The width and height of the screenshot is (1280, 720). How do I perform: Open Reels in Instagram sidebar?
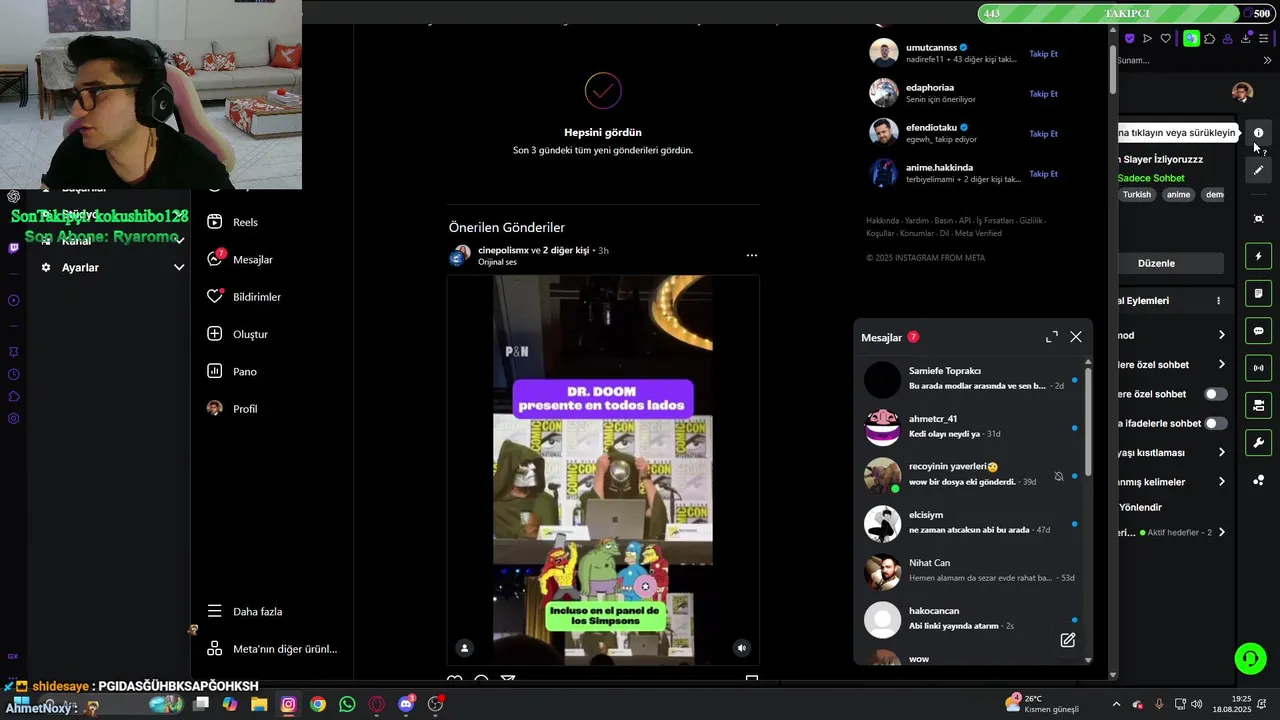232,222
